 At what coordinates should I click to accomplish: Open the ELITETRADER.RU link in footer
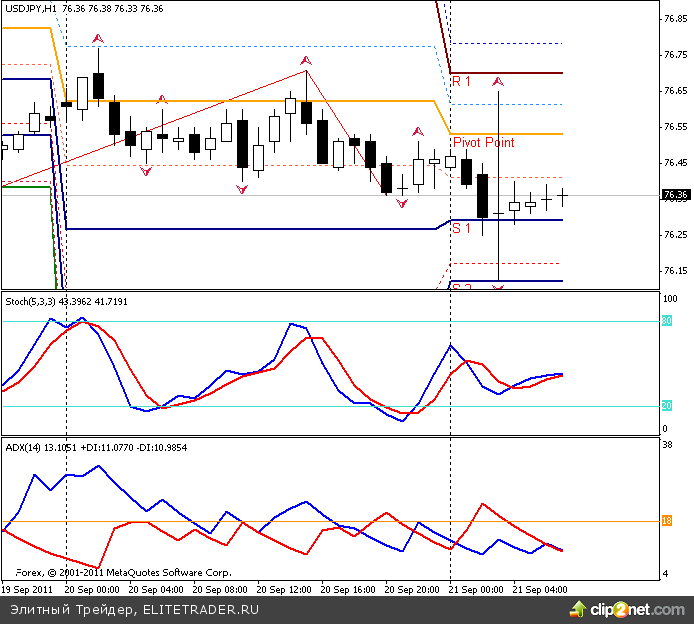pyautogui.click(x=201, y=609)
